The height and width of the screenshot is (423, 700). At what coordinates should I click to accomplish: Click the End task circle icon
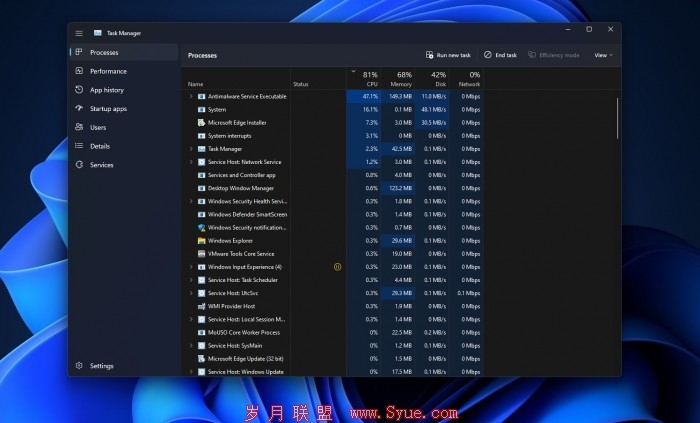click(x=488, y=55)
